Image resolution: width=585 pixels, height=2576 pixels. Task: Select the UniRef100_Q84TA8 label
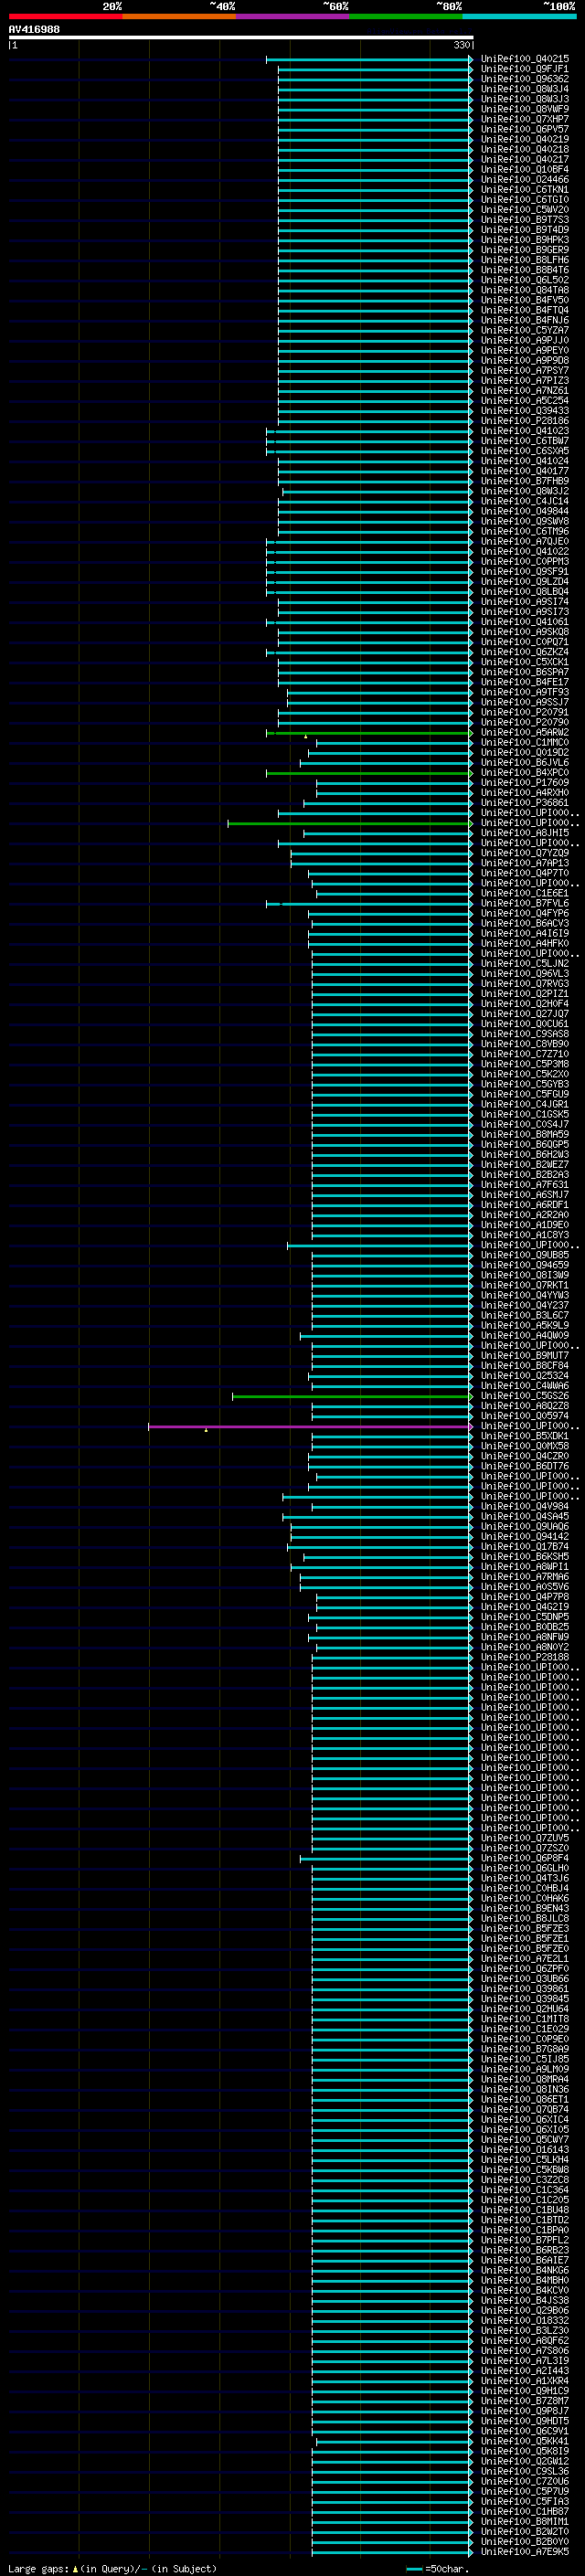524,290
